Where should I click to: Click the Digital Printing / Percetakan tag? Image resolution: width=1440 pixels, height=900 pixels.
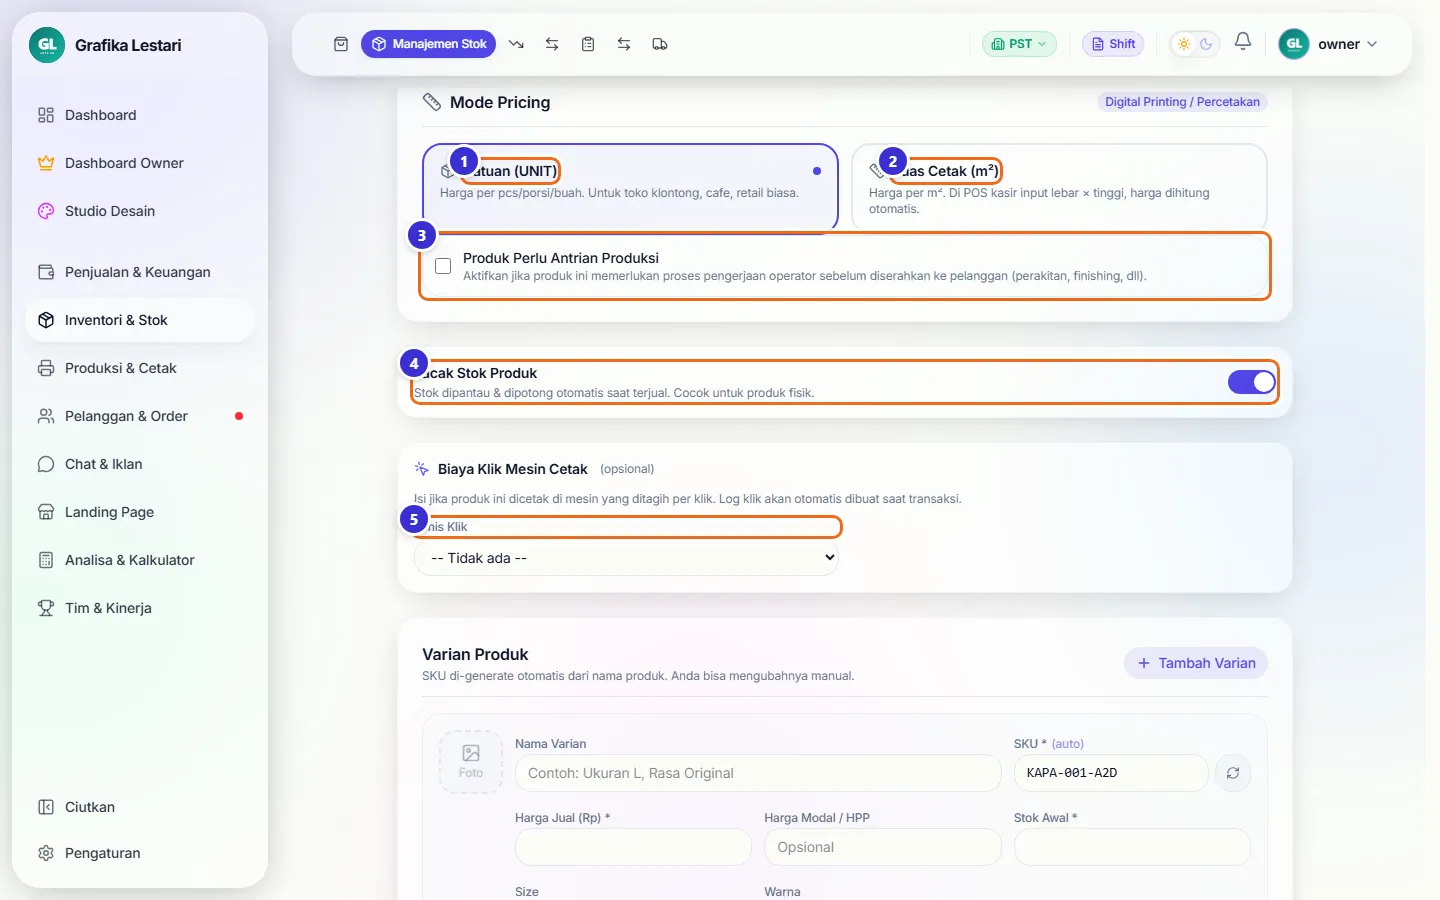click(1182, 102)
